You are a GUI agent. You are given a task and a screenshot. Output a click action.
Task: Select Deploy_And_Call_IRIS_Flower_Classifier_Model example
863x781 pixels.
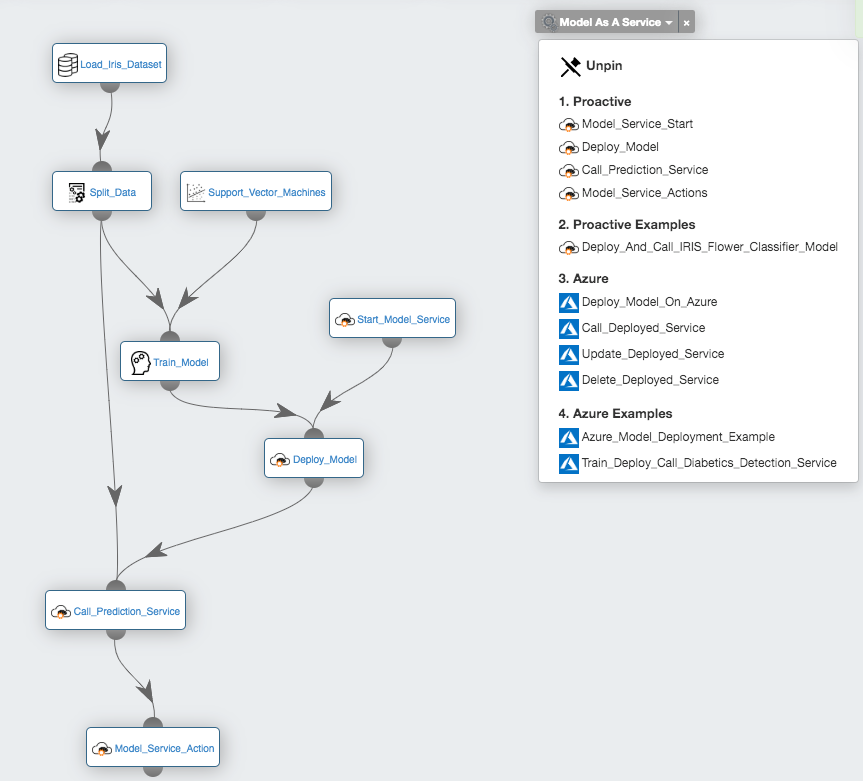click(x=710, y=247)
